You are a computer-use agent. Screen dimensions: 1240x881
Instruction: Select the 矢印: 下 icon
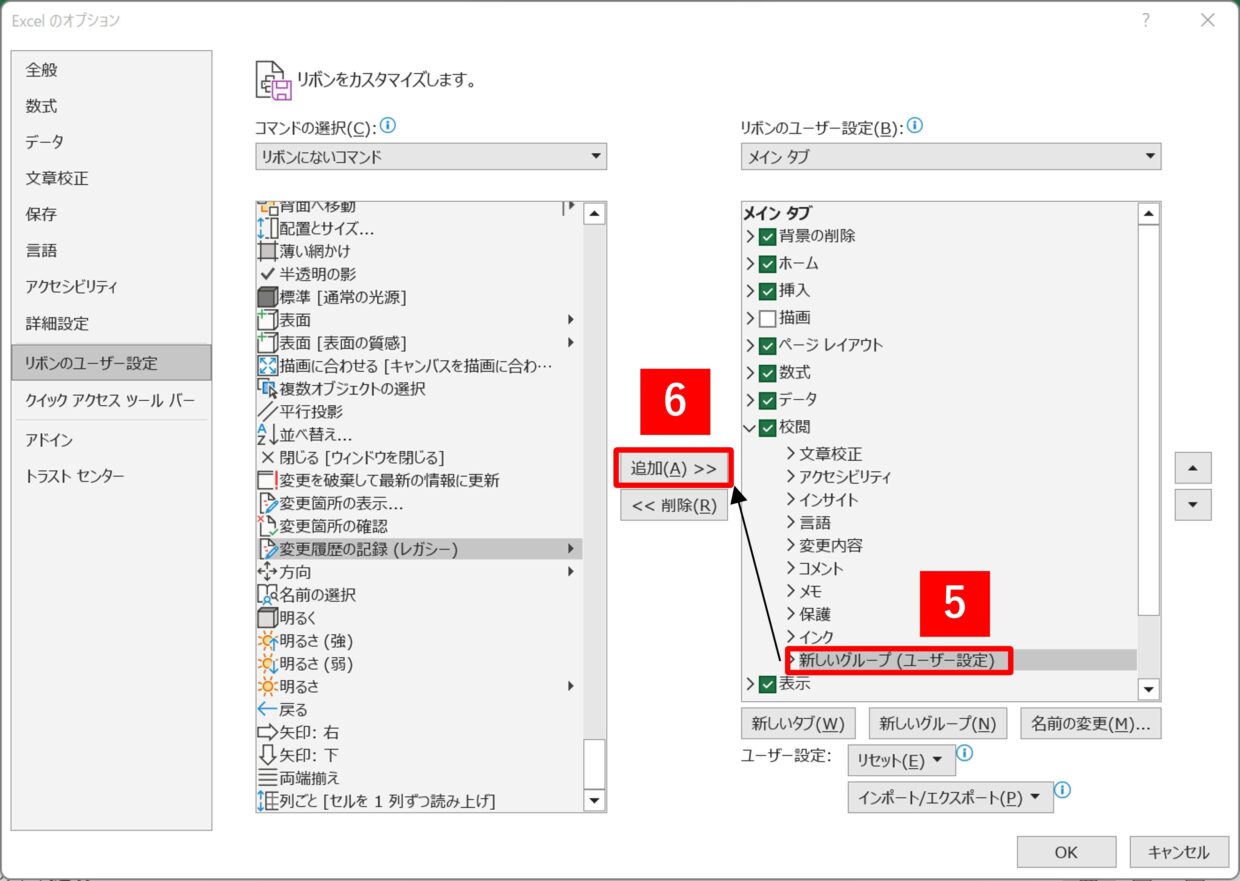[267, 755]
